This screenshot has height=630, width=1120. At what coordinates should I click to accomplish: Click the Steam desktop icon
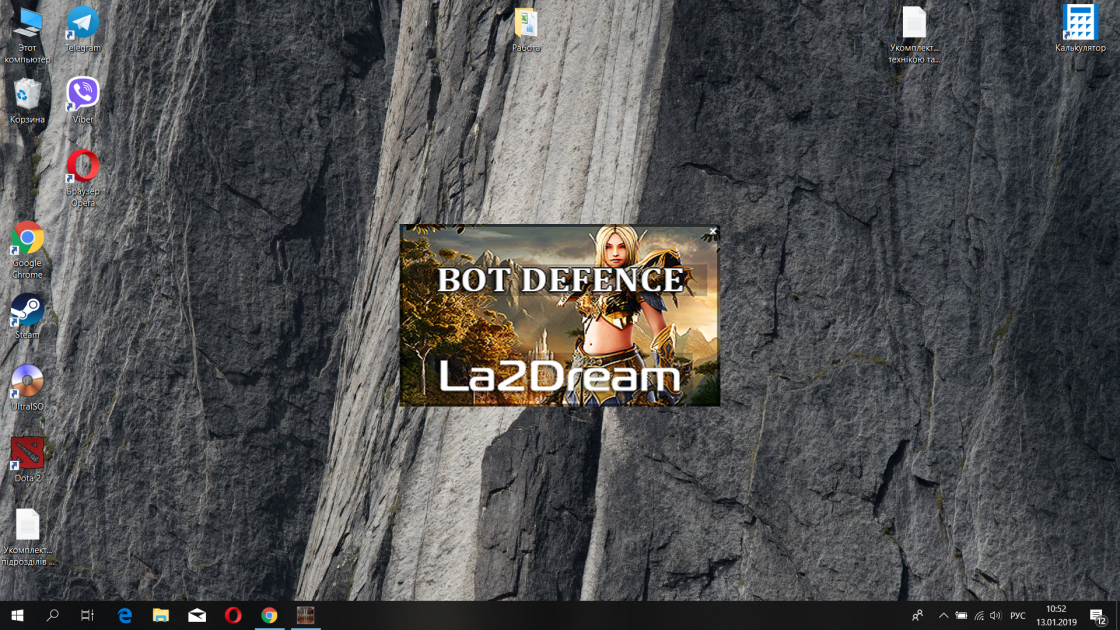[27, 310]
